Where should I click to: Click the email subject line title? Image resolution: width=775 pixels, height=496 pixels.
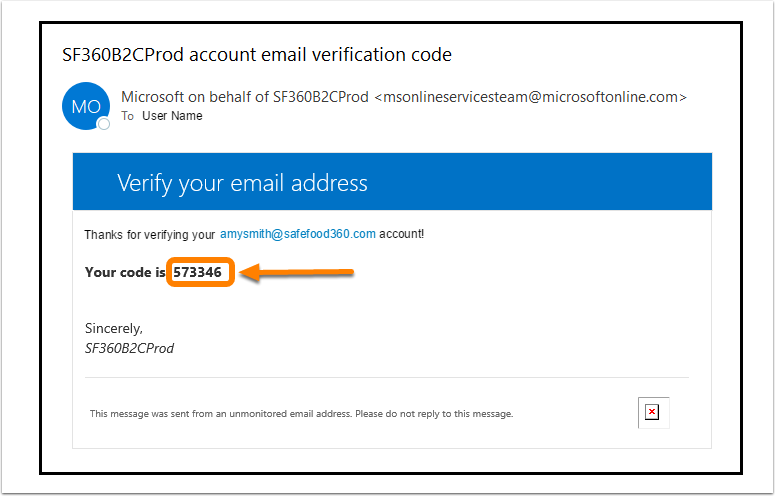click(x=257, y=53)
